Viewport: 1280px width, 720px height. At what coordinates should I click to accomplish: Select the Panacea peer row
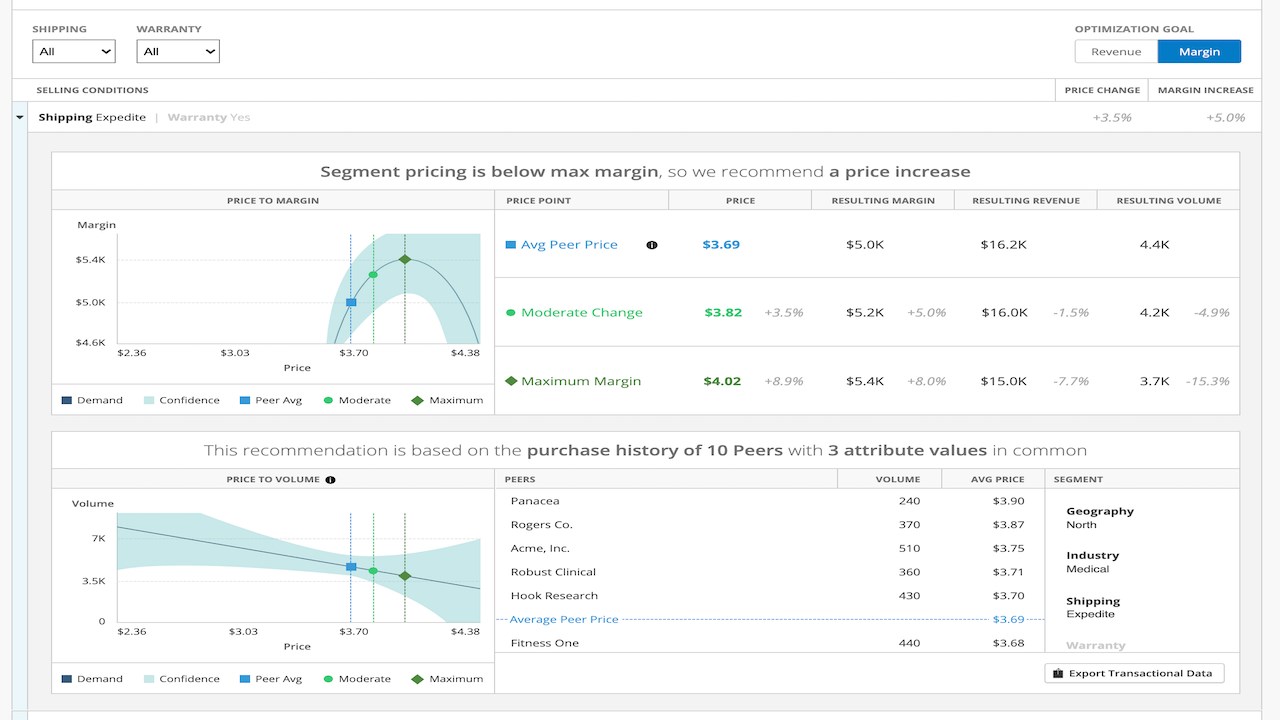(769, 501)
